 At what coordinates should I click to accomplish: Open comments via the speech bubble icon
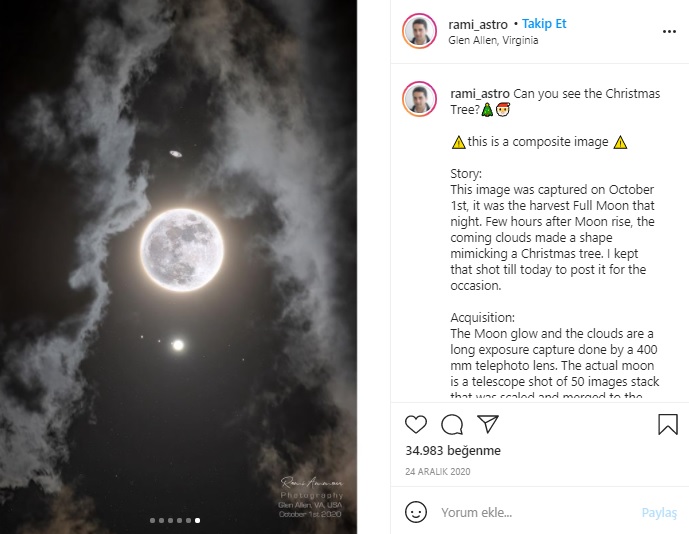coord(452,424)
